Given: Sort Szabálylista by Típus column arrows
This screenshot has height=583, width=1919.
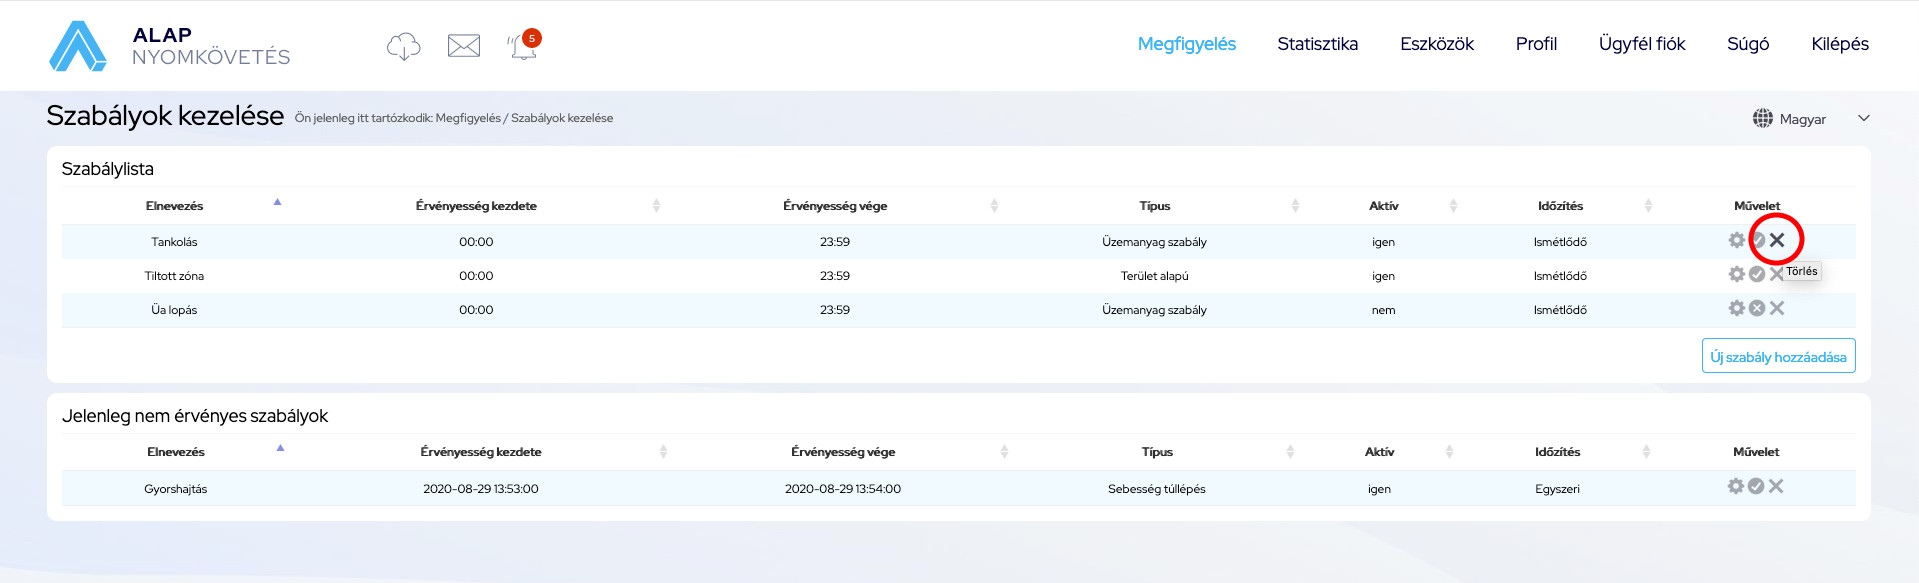Looking at the screenshot, I should (x=1295, y=206).
